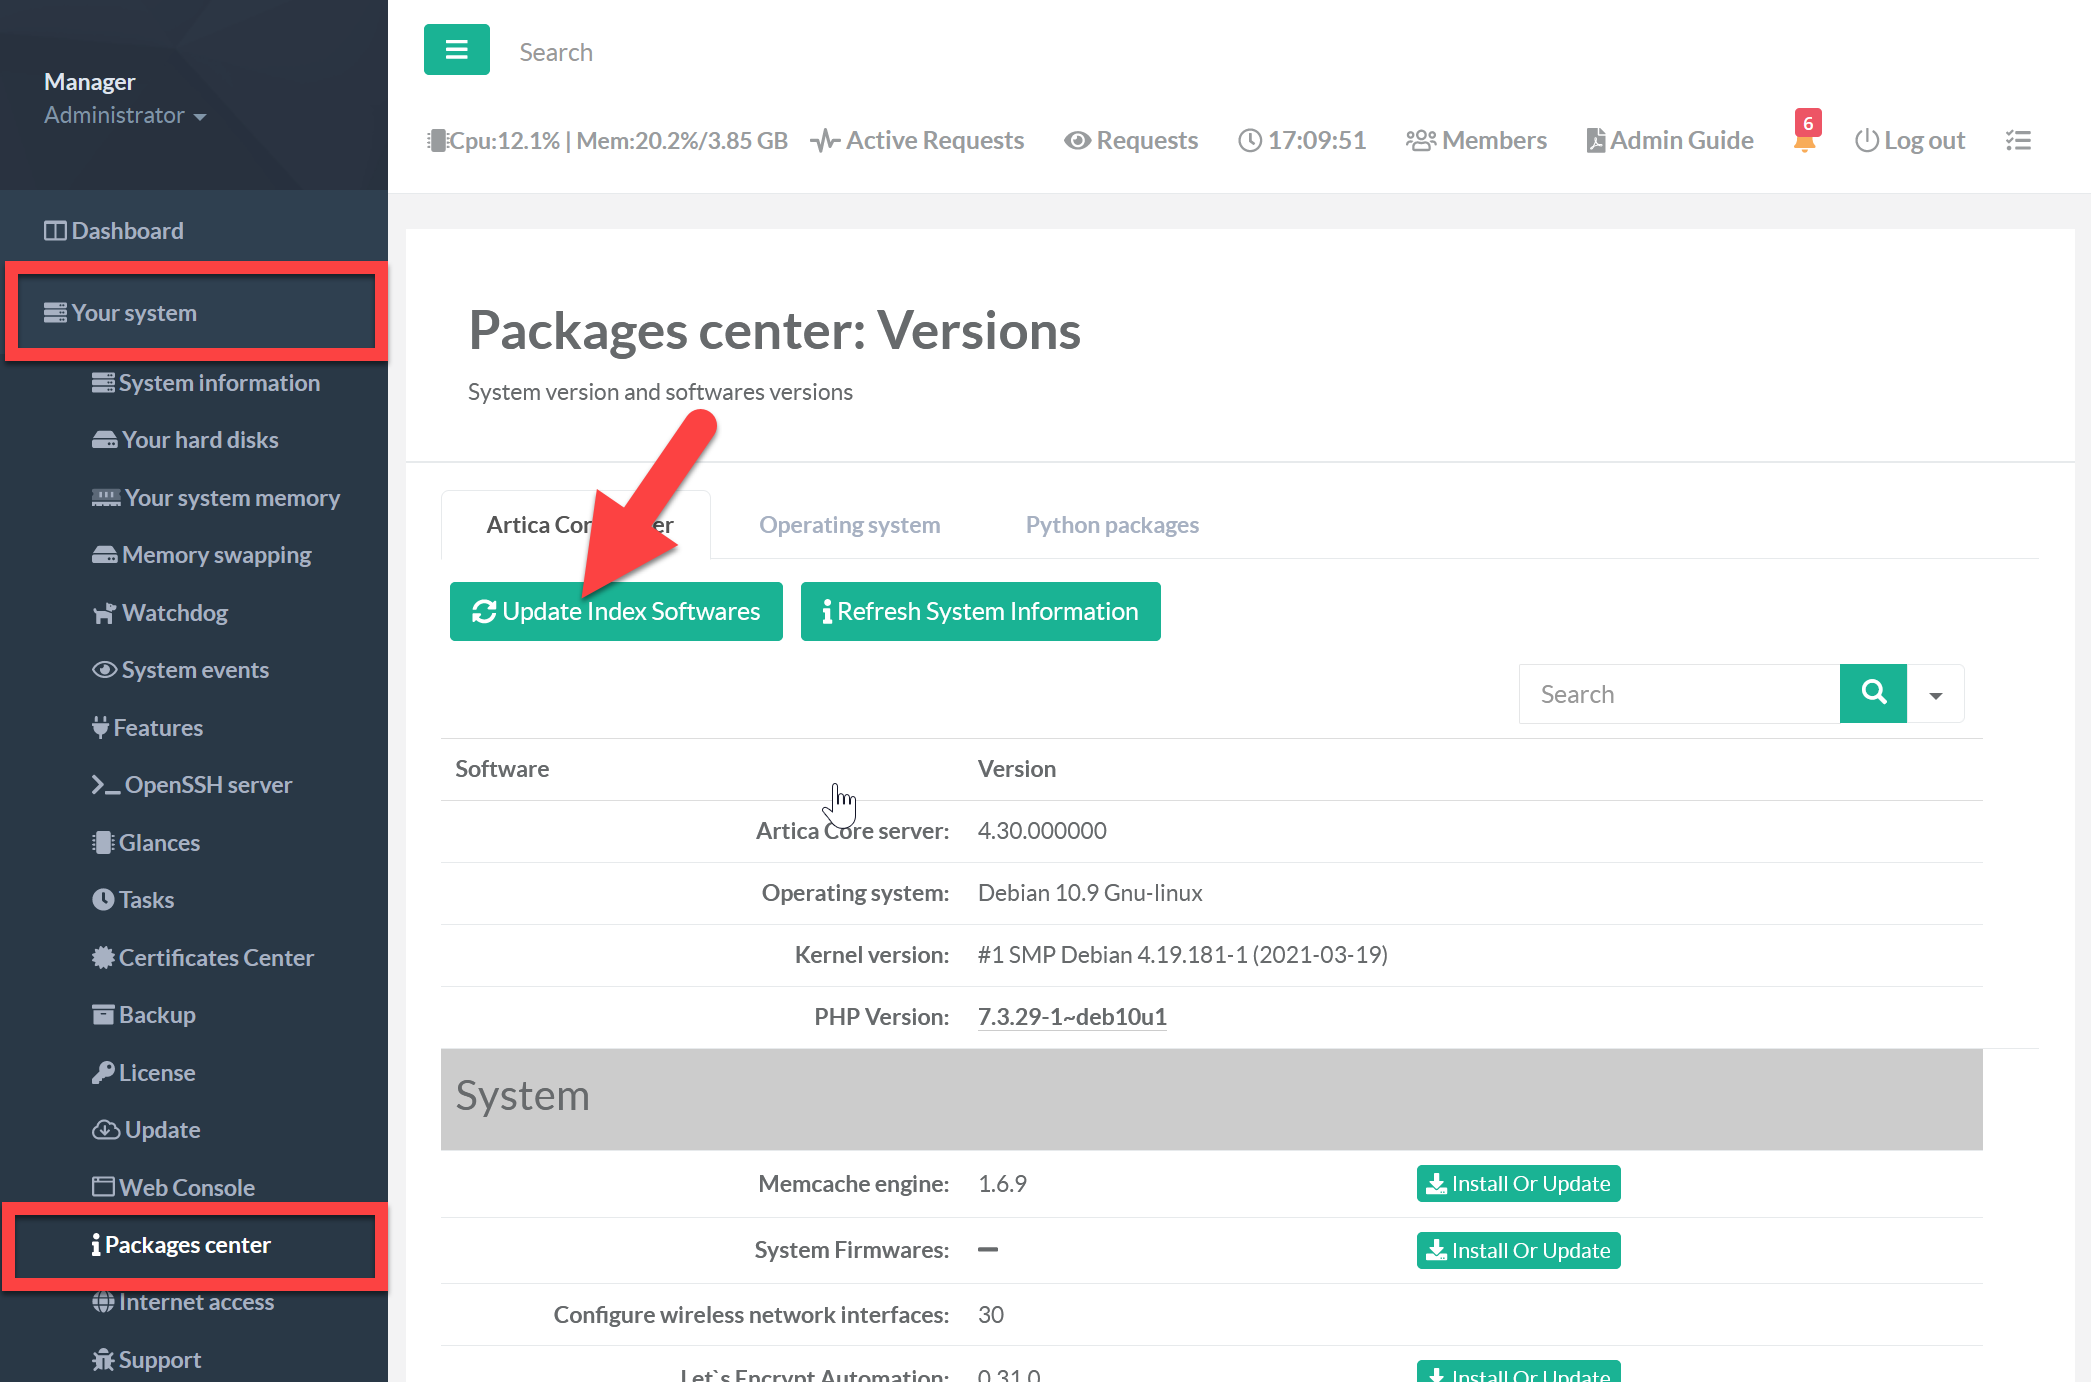Focus the table Search input field

point(1678,694)
